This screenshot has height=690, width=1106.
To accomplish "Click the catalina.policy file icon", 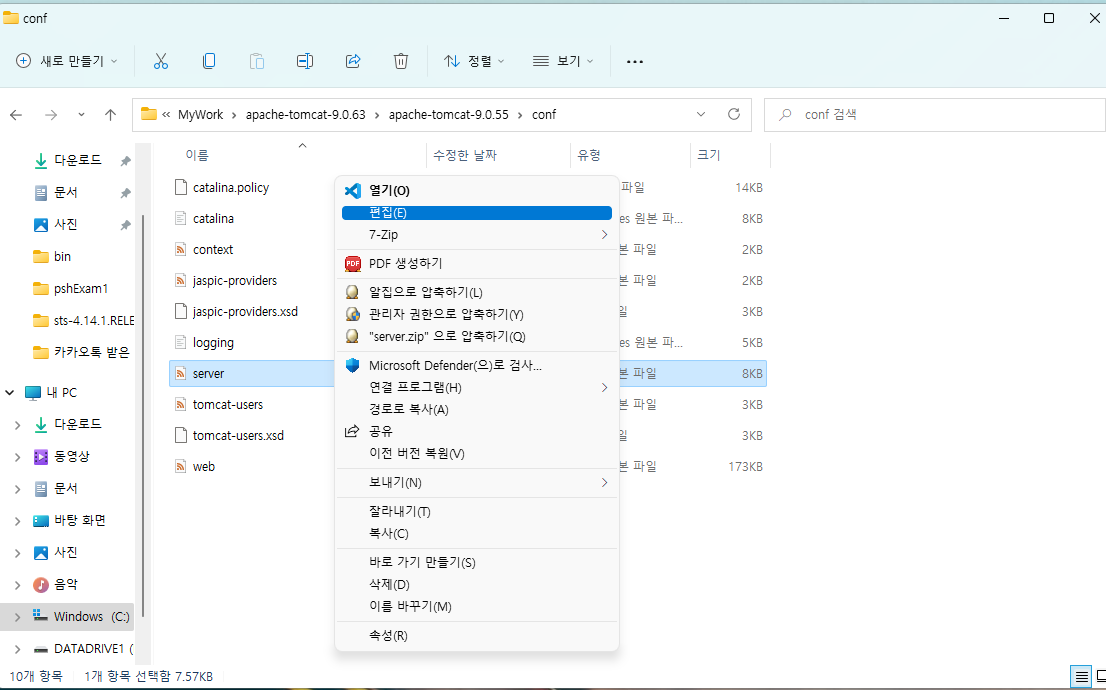I will [181, 187].
